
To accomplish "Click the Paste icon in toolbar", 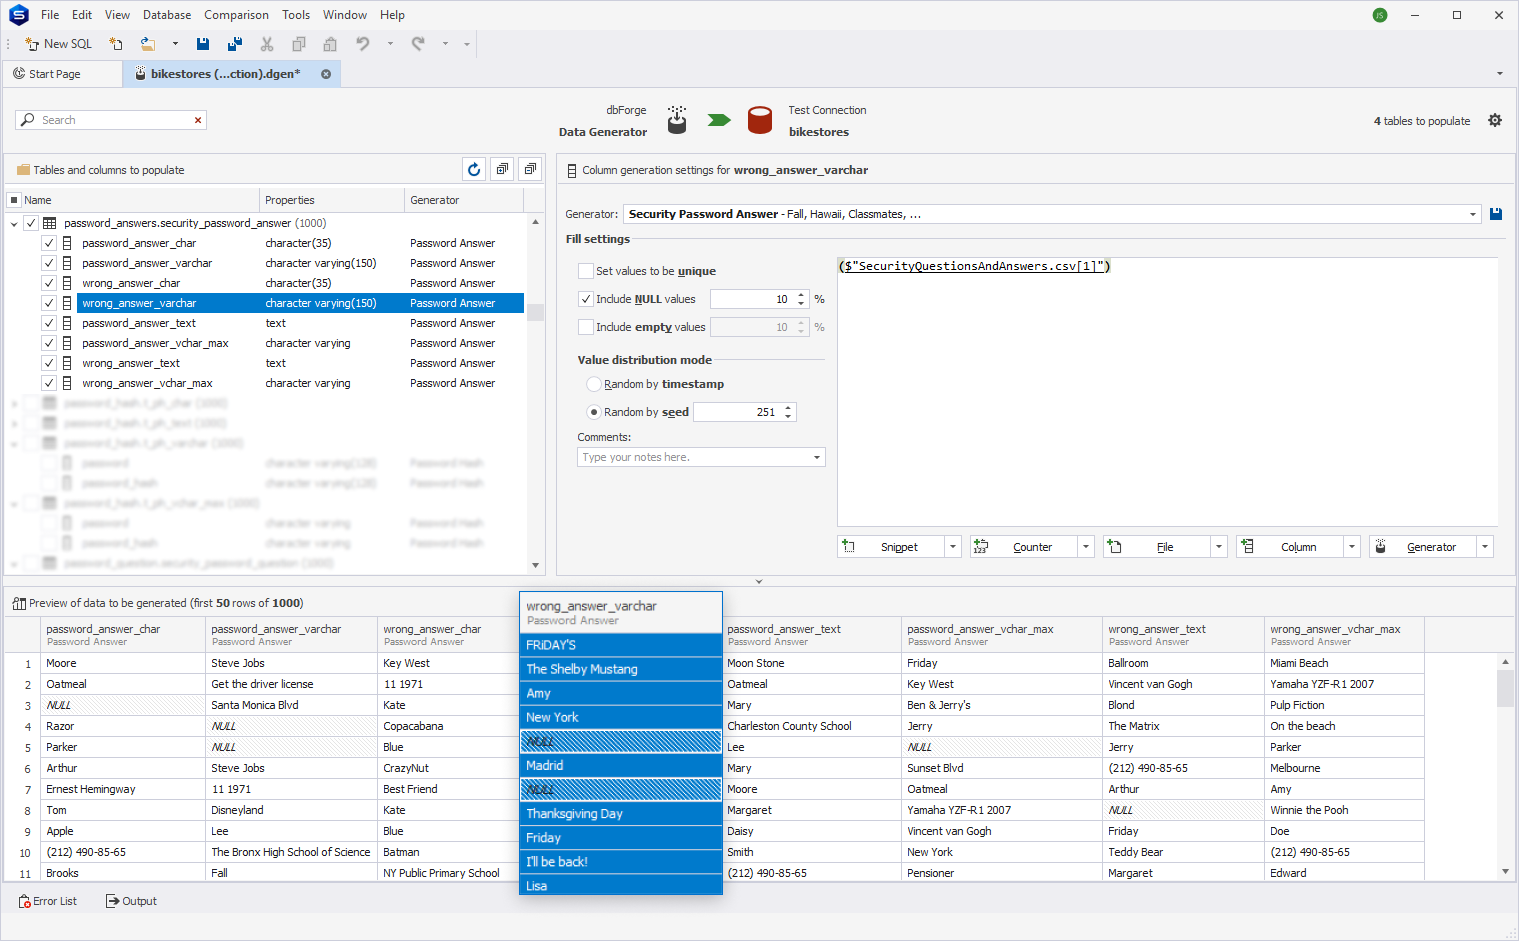I will tap(330, 44).
